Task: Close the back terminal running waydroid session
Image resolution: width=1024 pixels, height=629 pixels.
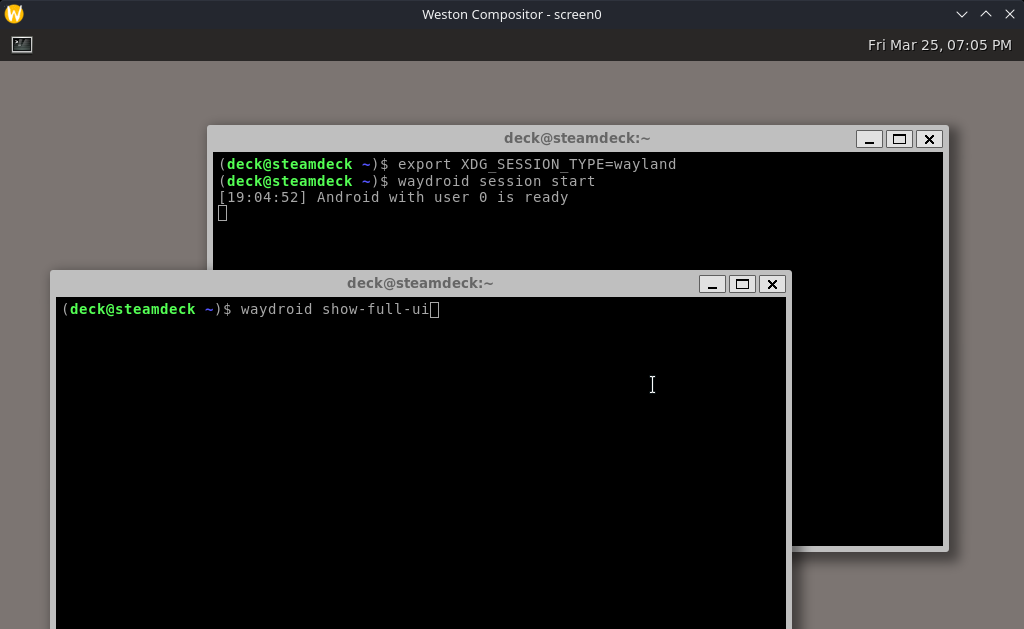Action: [929, 139]
